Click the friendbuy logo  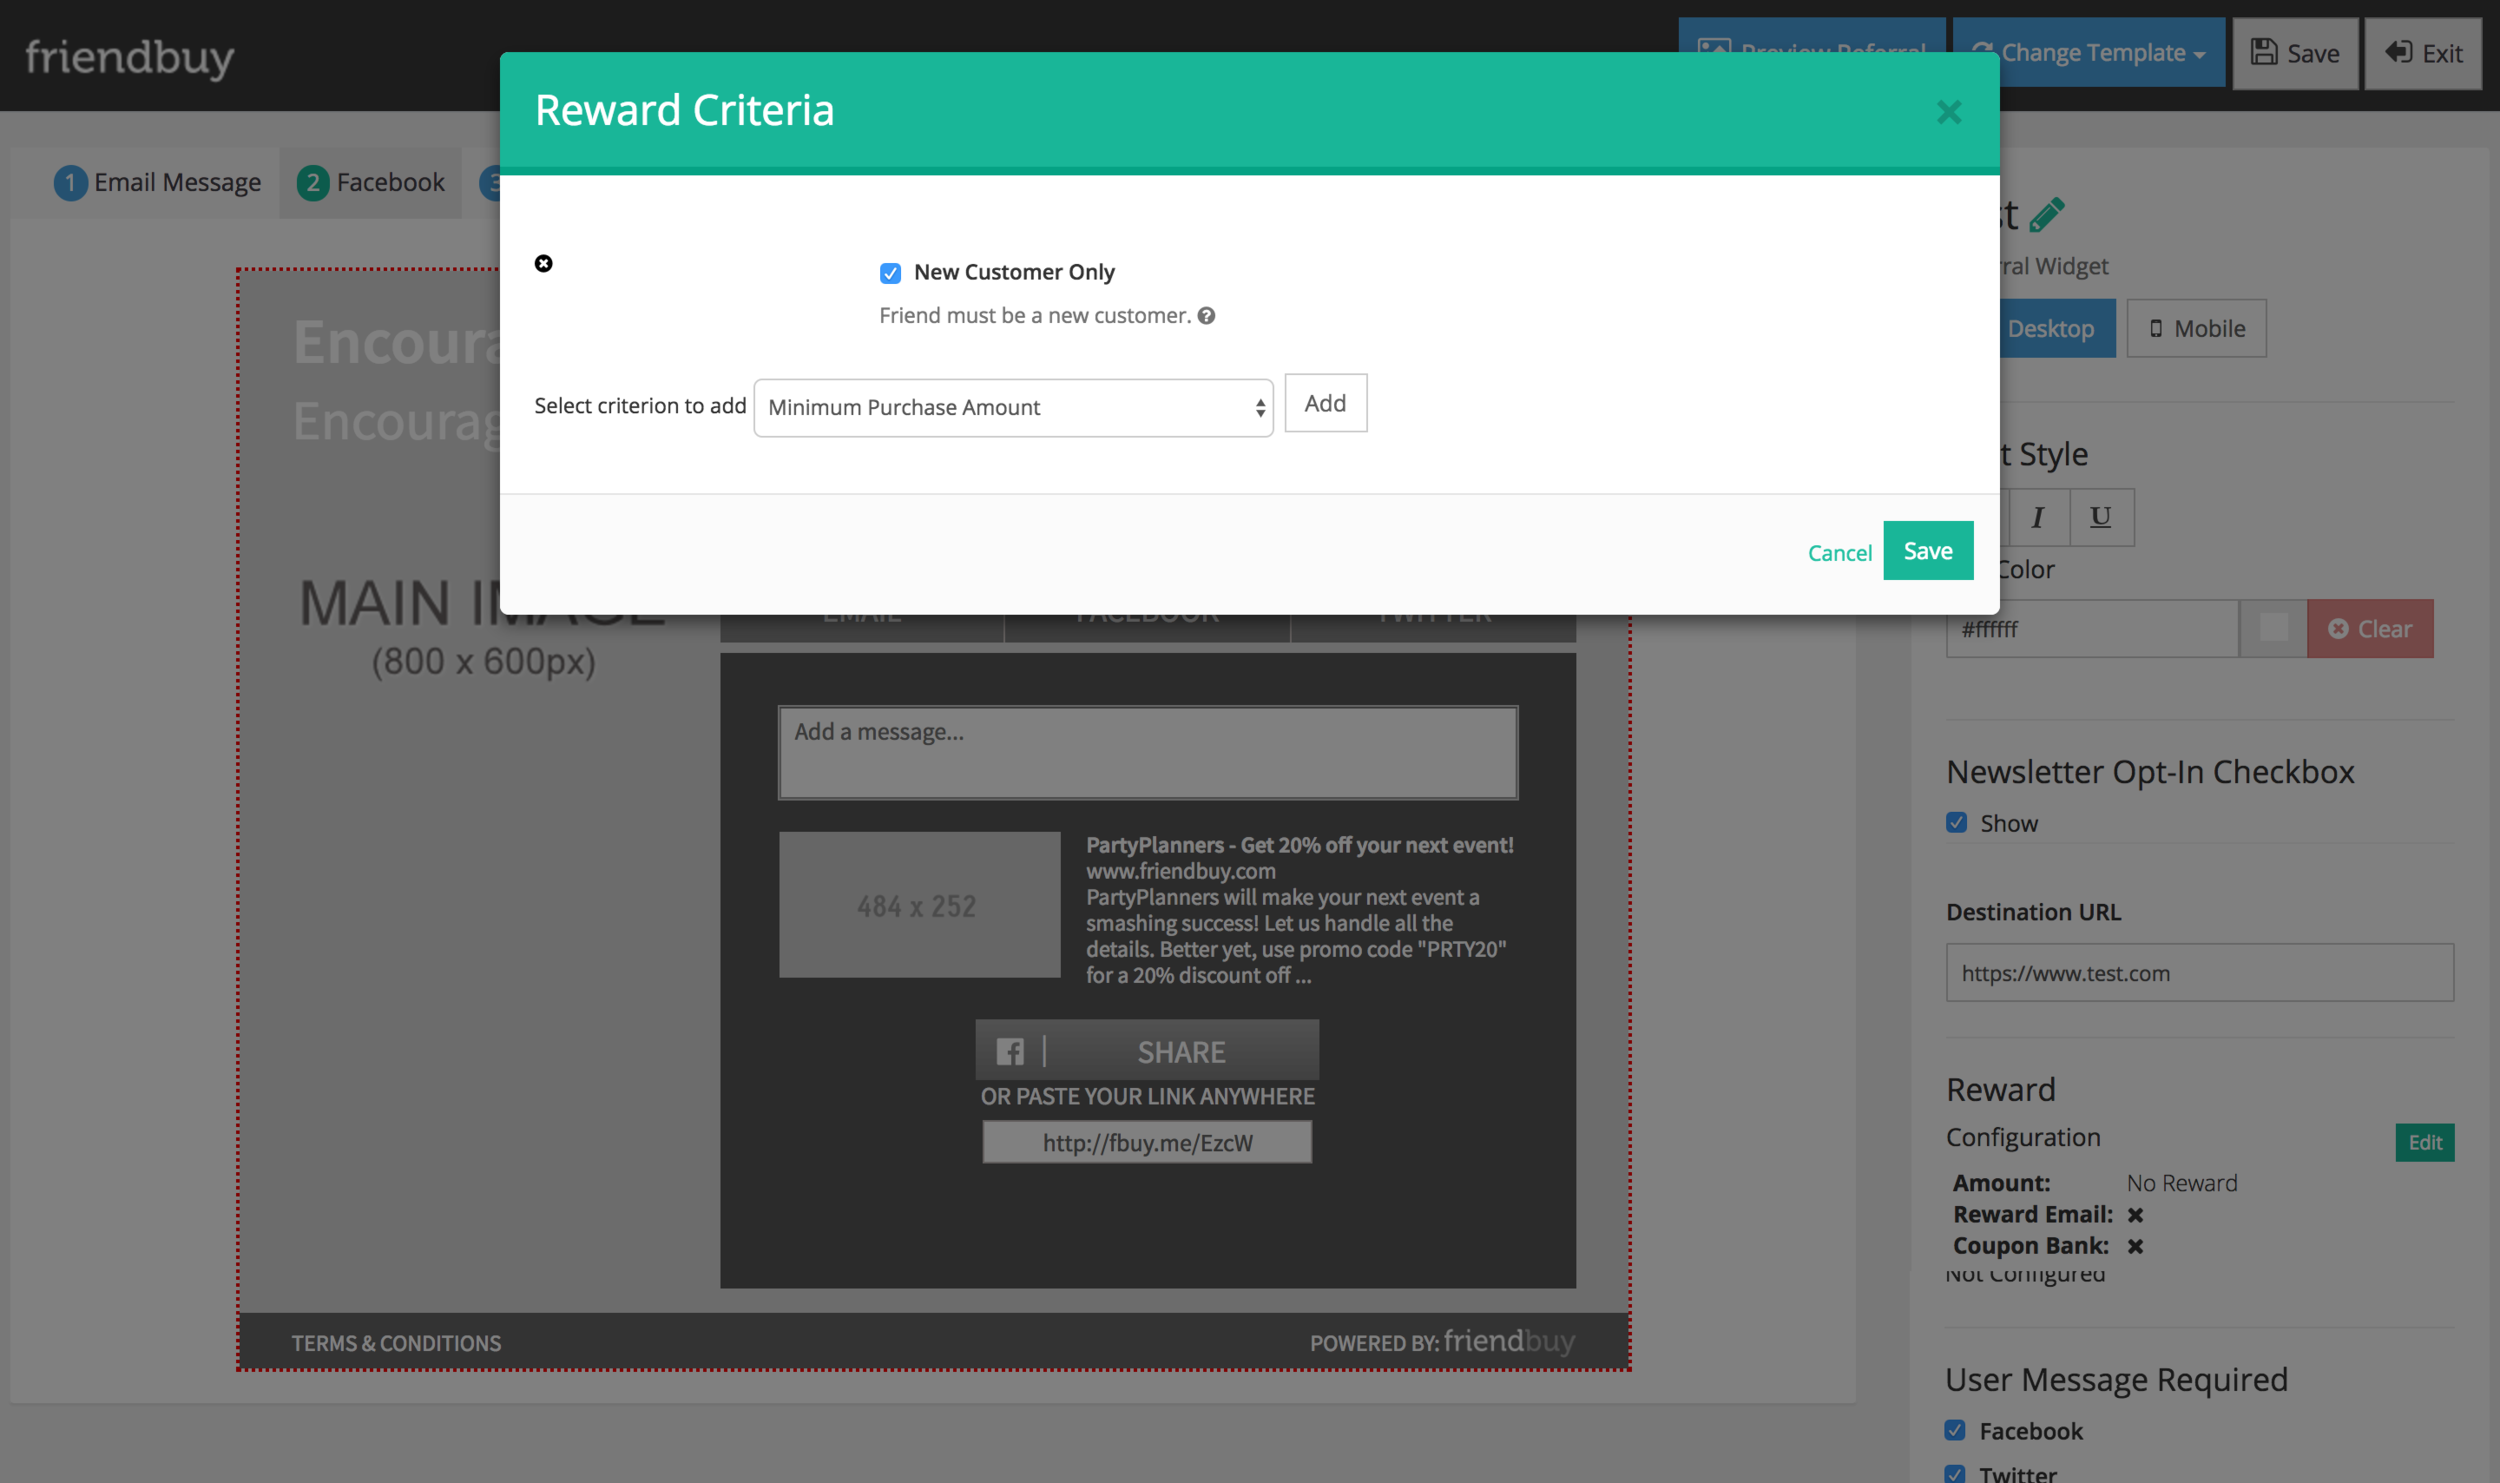pyautogui.click(x=129, y=57)
